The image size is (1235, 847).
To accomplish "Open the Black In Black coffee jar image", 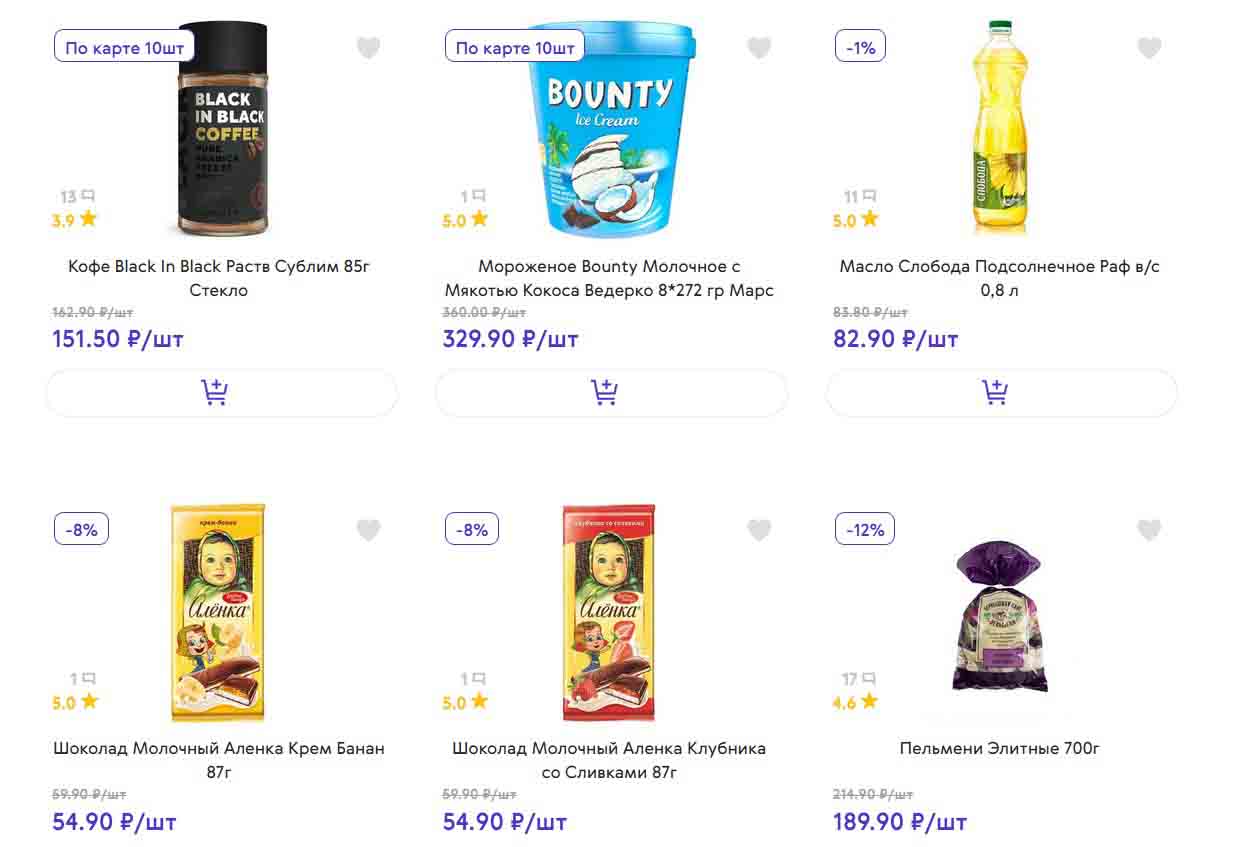I will coord(222,130).
